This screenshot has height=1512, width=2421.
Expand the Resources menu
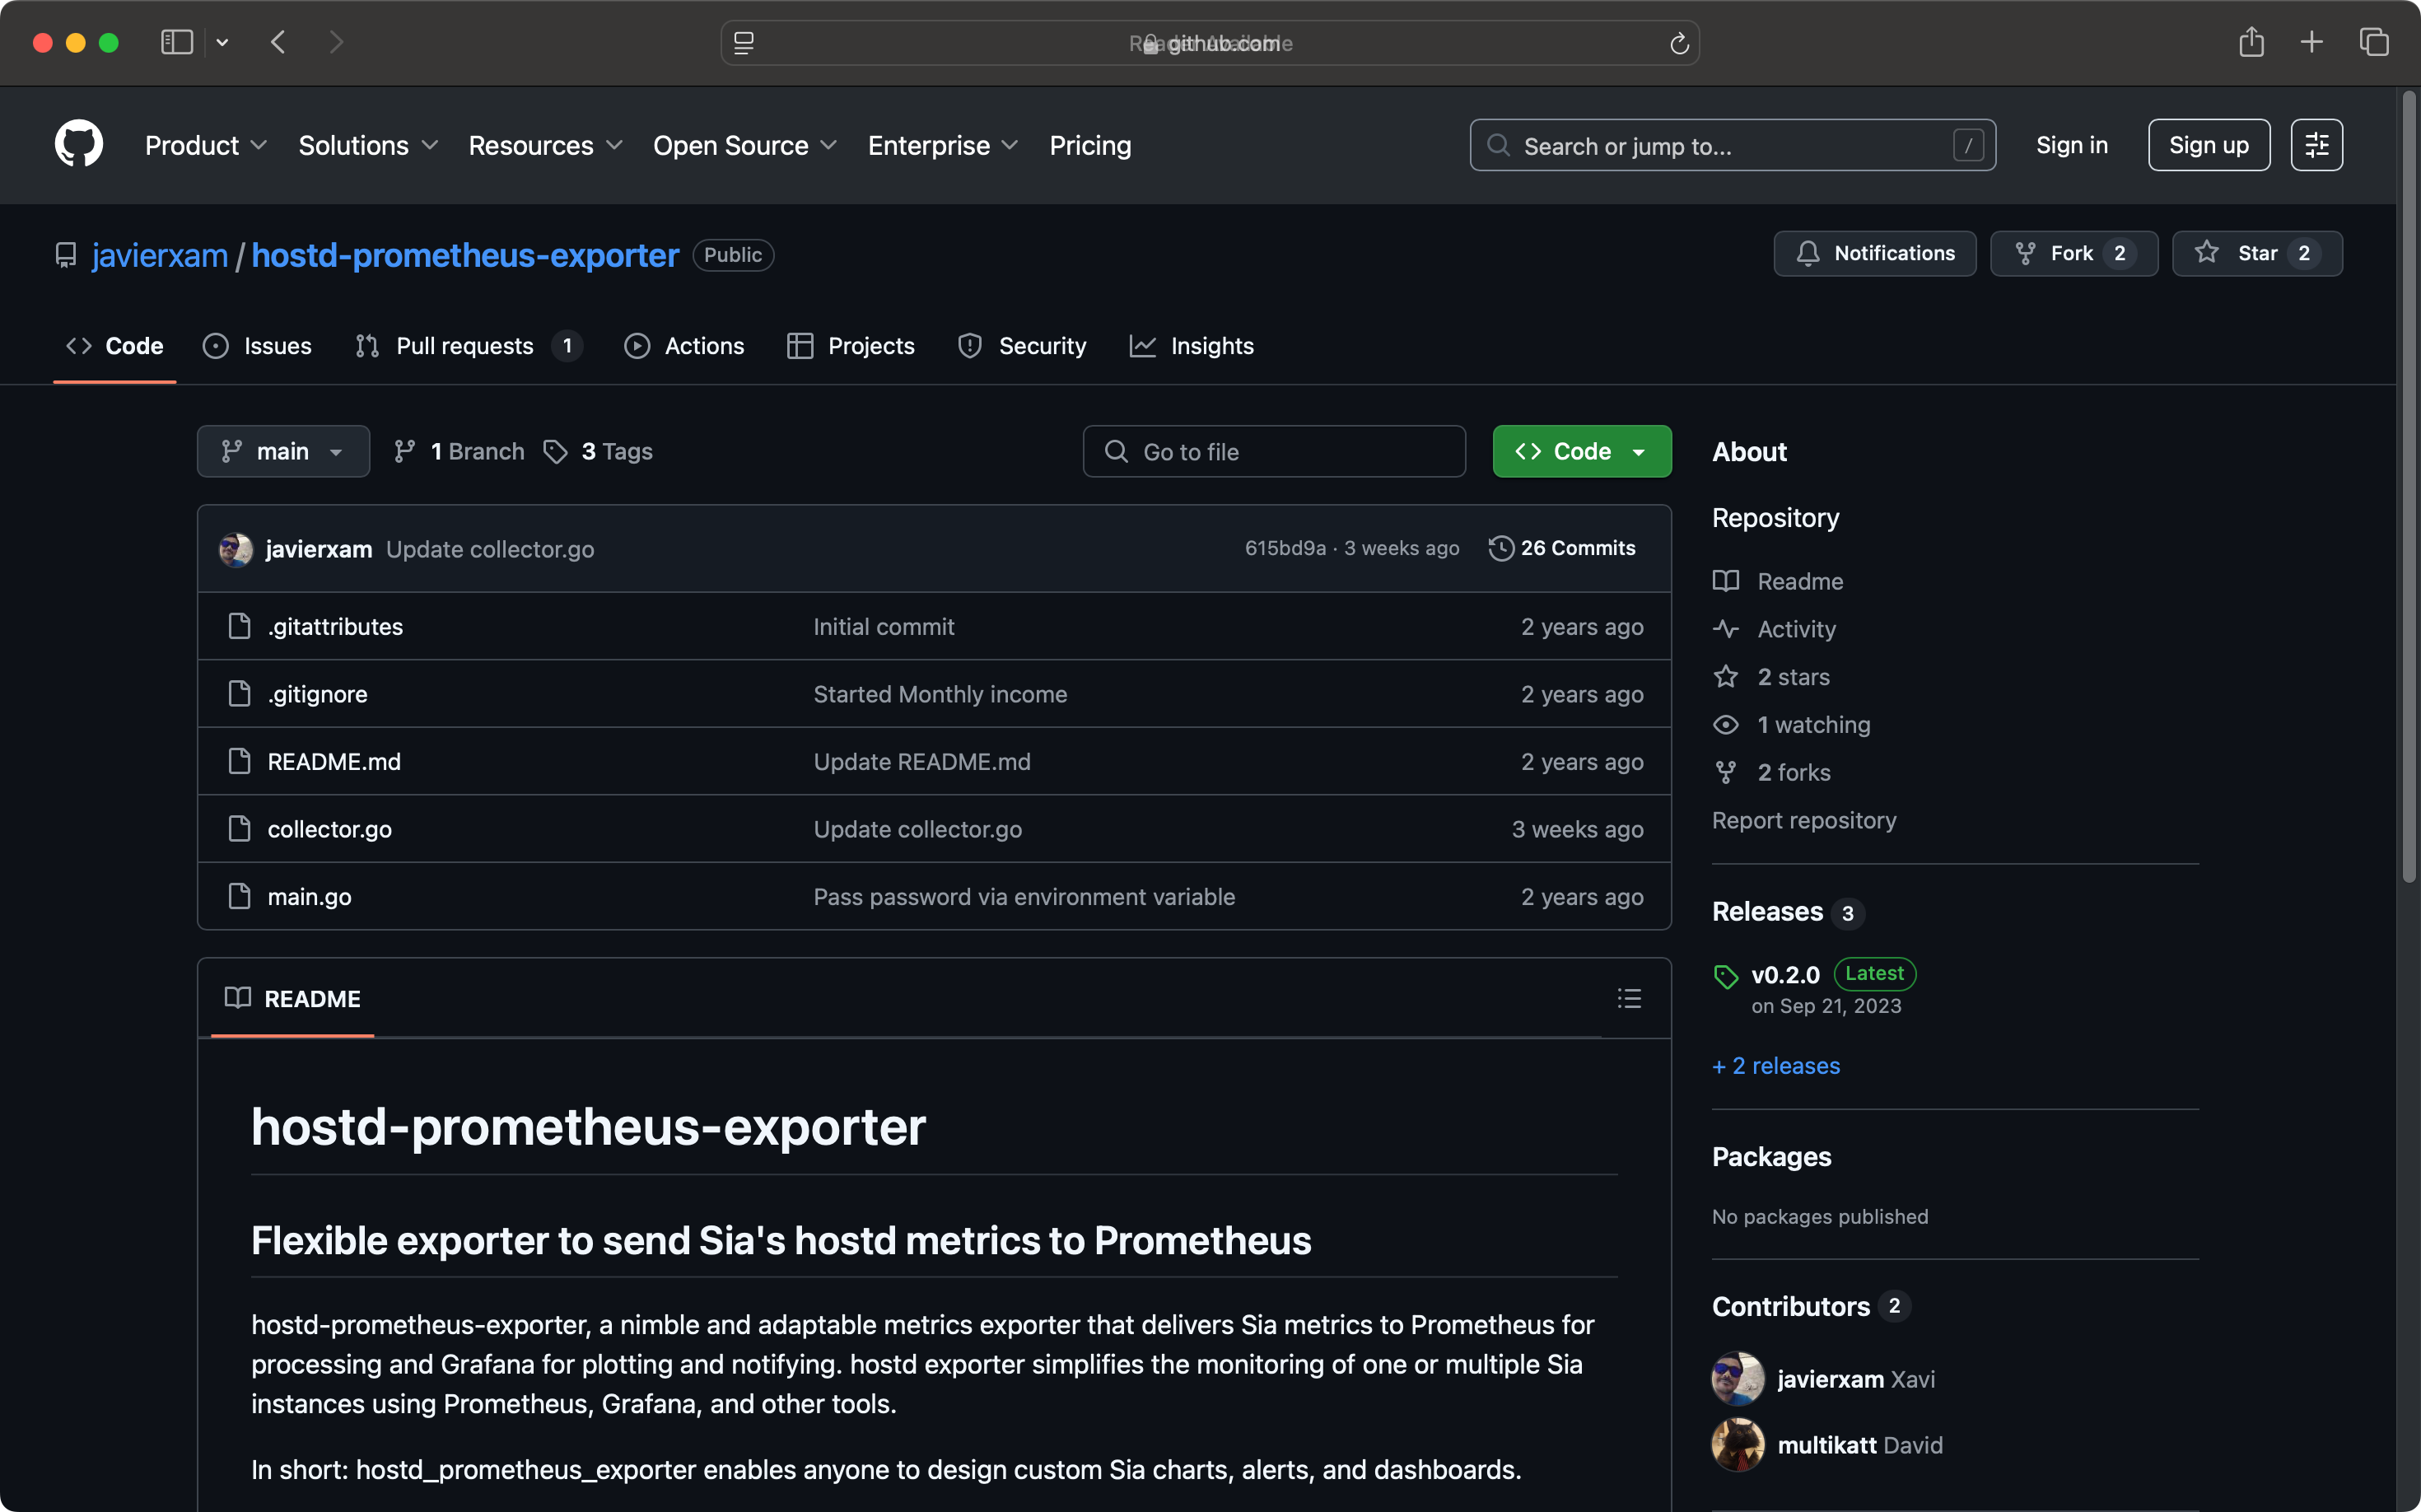click(x=545, y=145)
